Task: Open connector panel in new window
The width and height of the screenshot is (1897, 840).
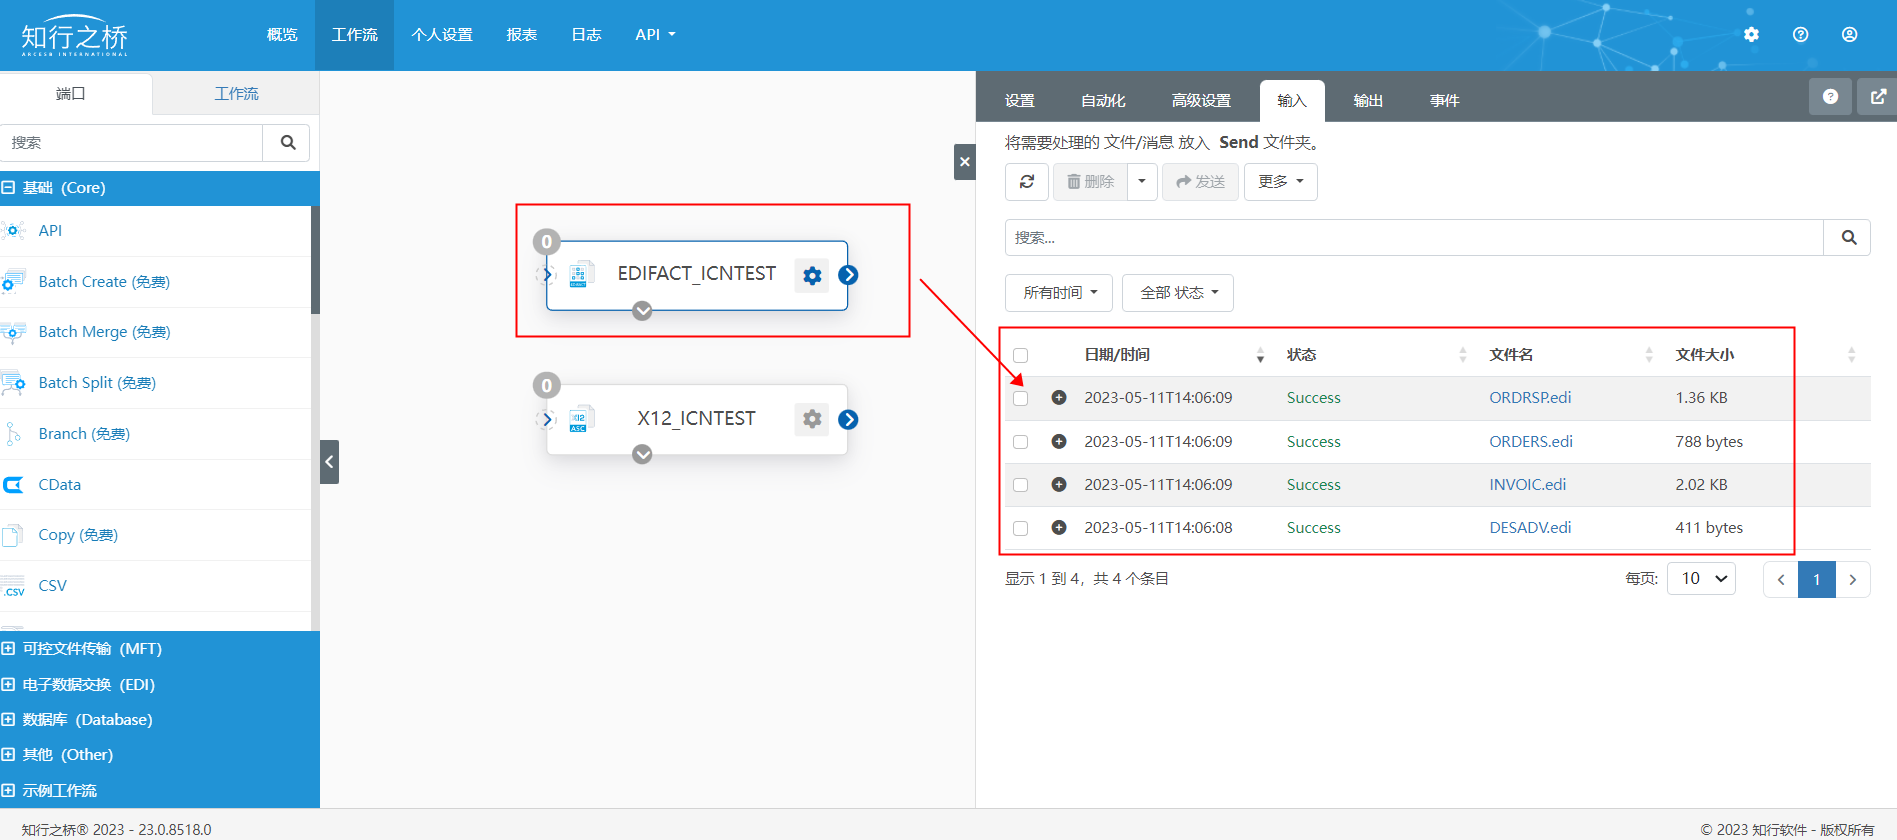Action: click(1878, 96)
